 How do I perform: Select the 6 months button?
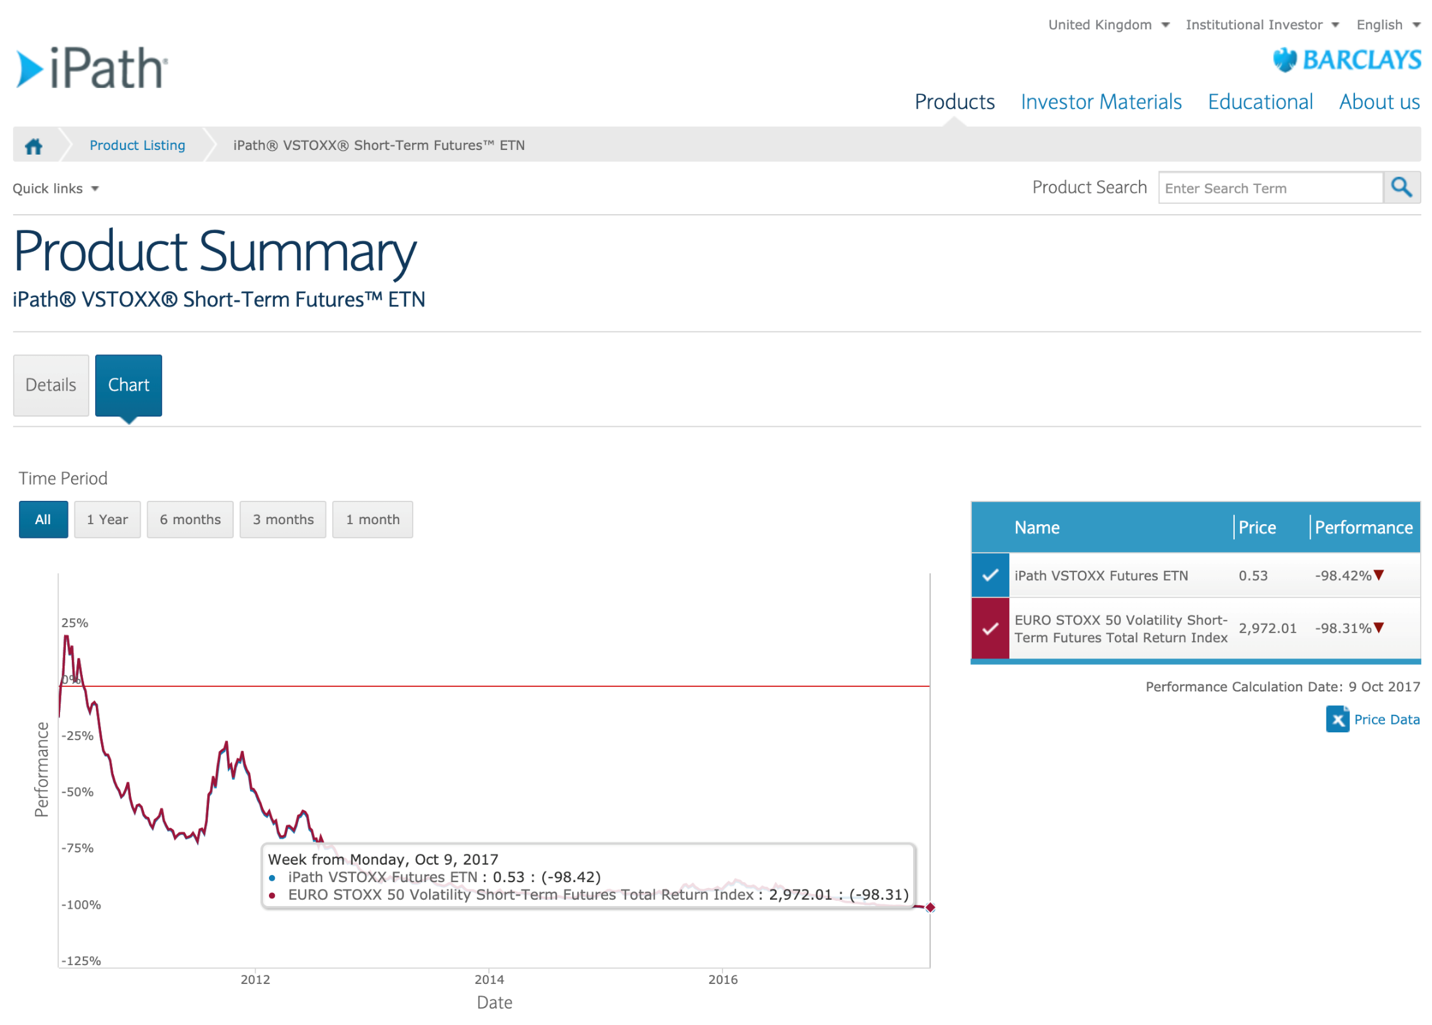pyautogui.click(x=190, y=519)
